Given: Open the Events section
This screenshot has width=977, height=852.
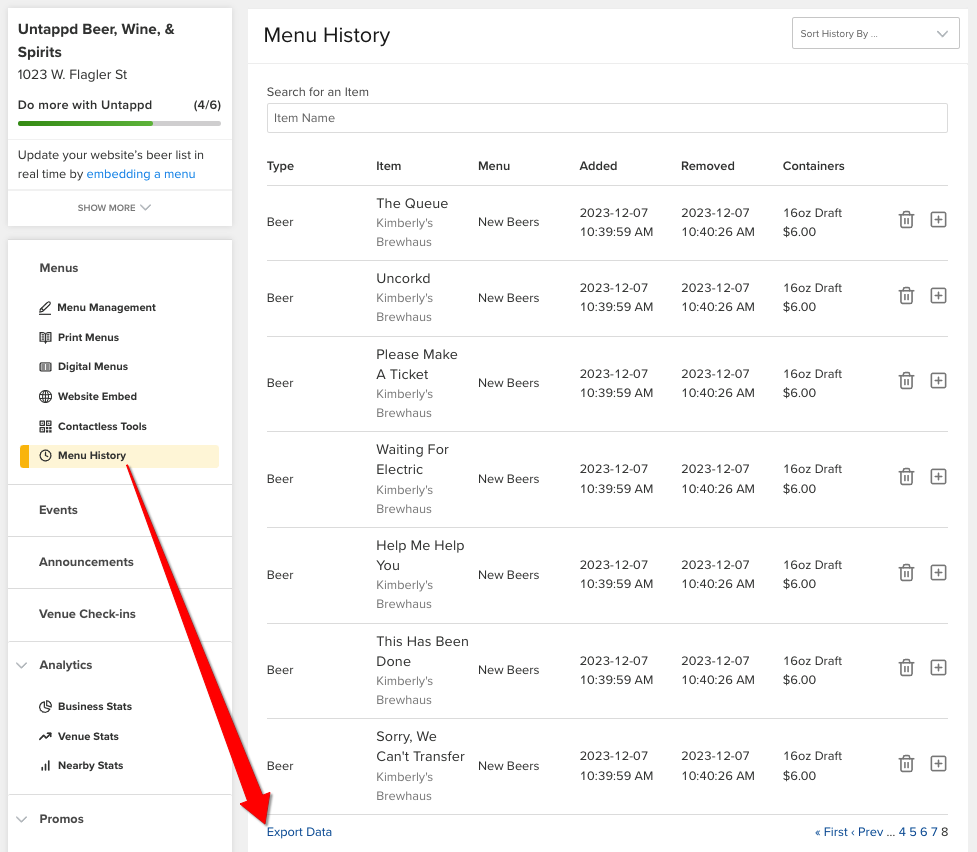Looking at the screenshot, I should point(58,510).
